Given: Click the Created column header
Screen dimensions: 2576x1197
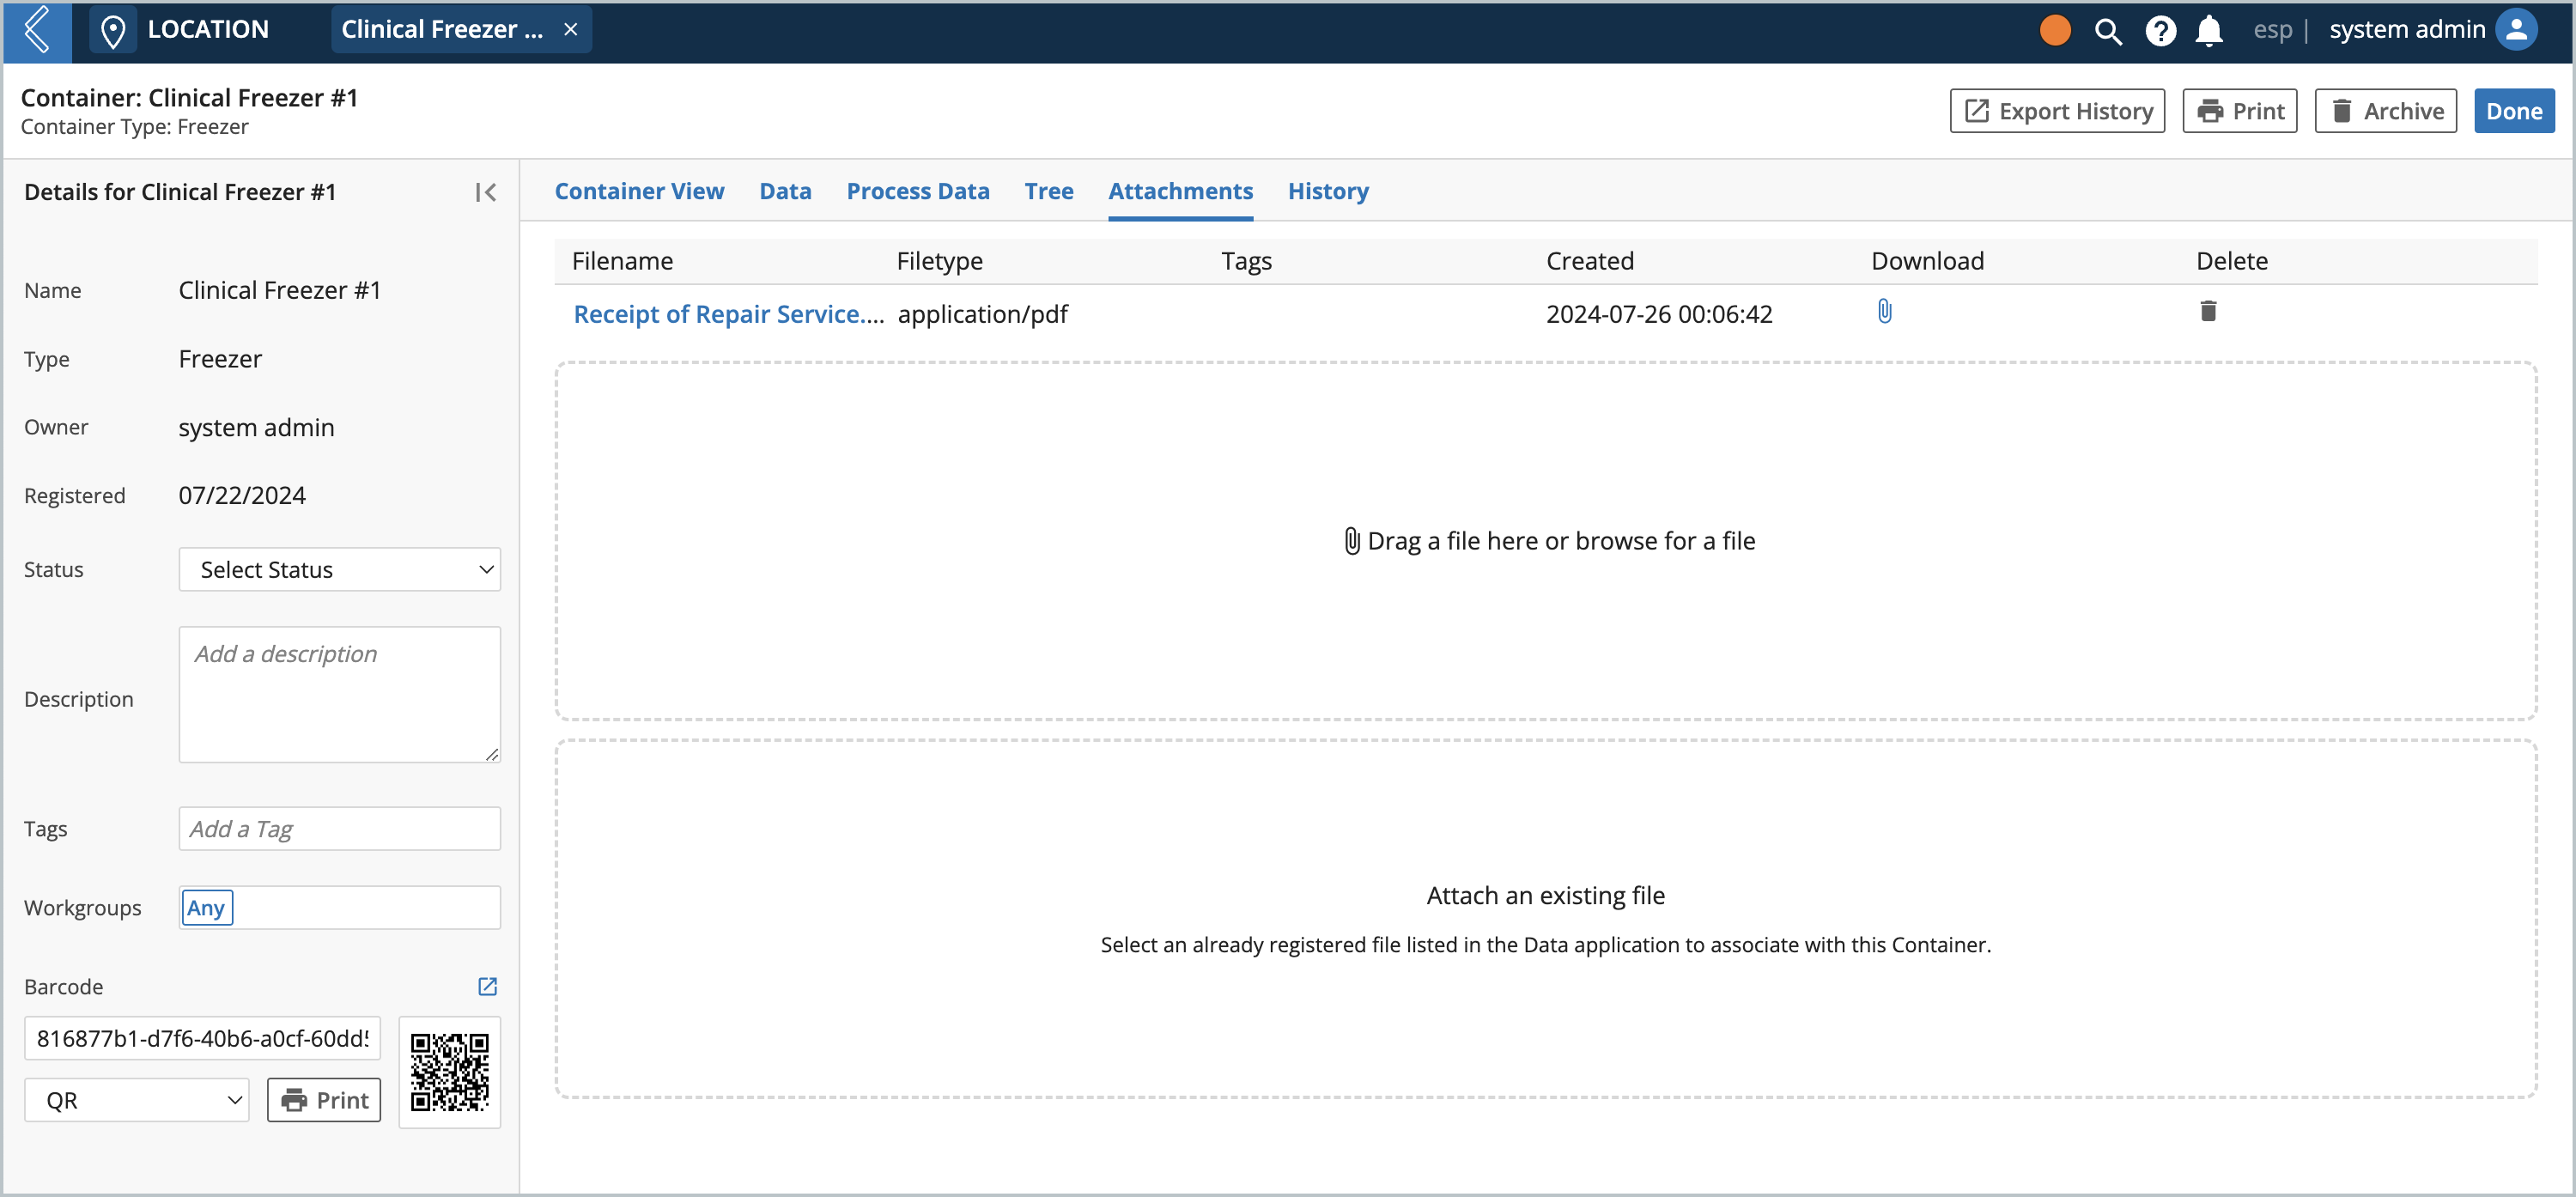Looking at the screenshot, I should (1590, 261).
